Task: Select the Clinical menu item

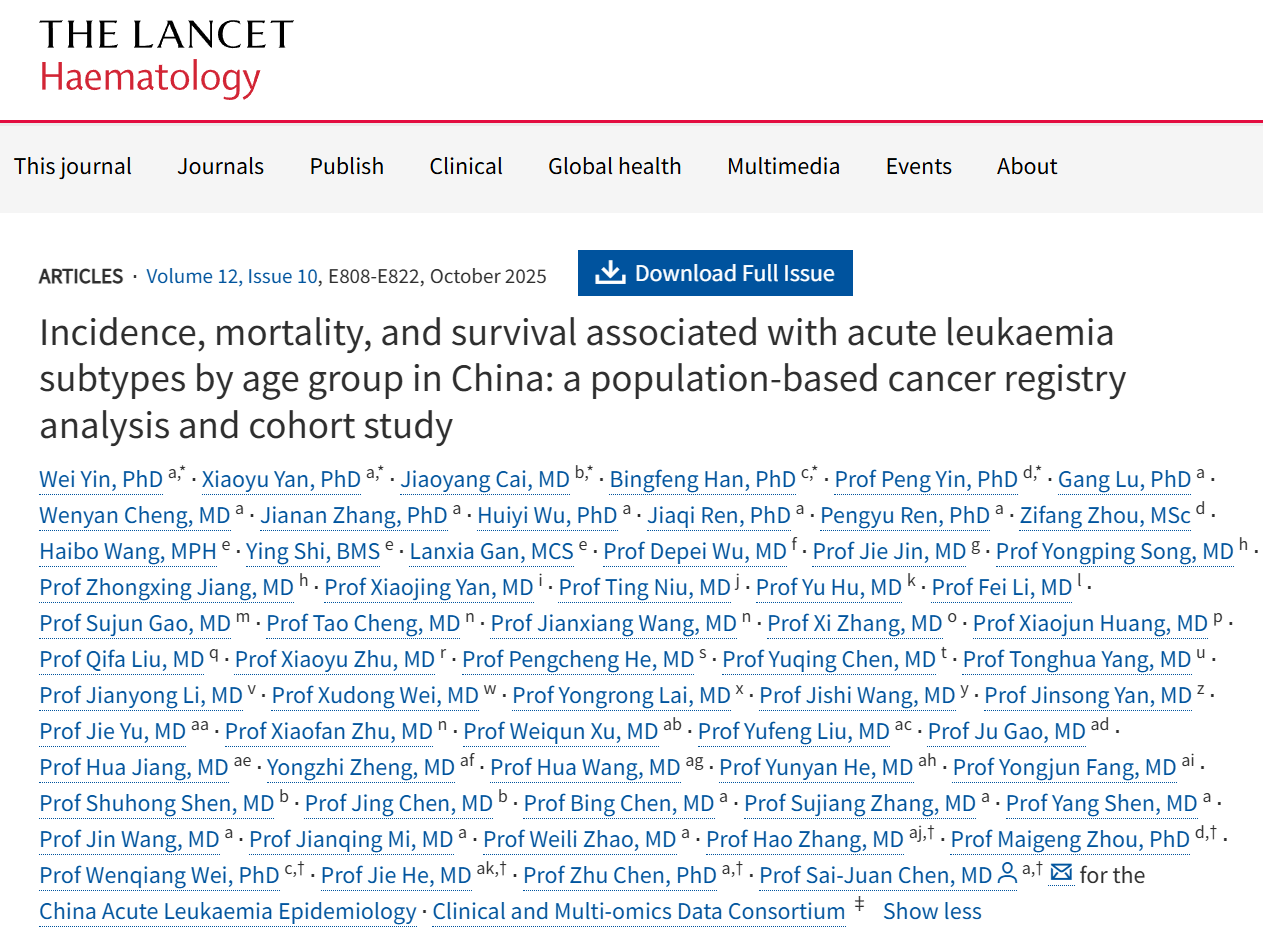Action: [x=466, y=166]
